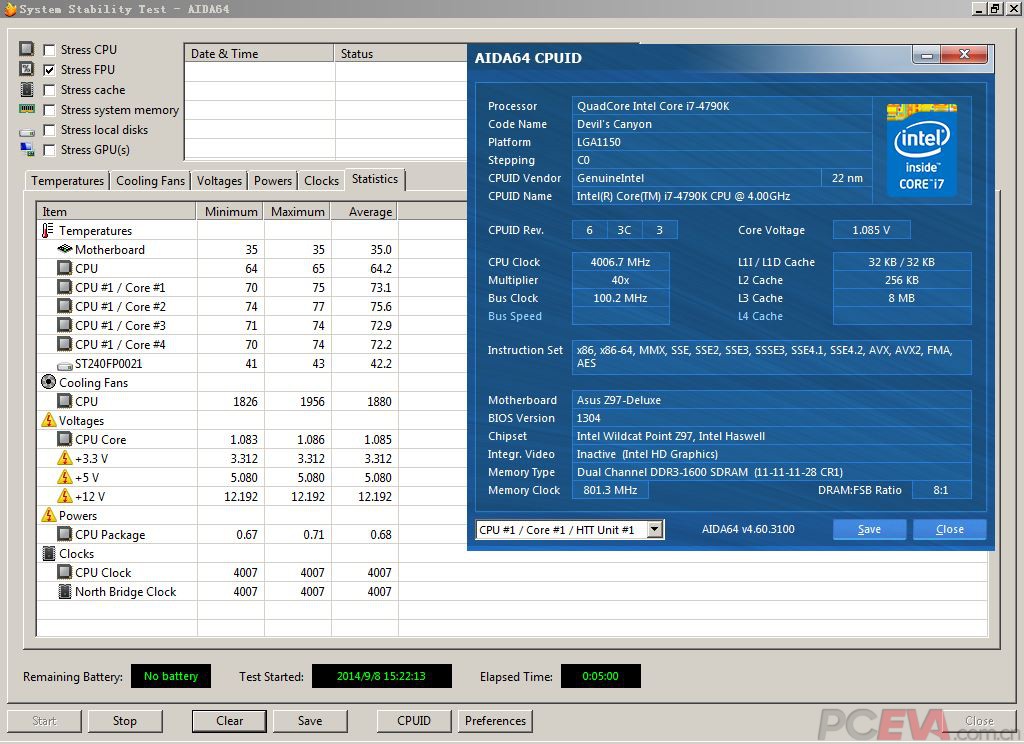1024x744 pixels.
Task: Click the North Bridge Clock row icon
Action: click(65, 591)
